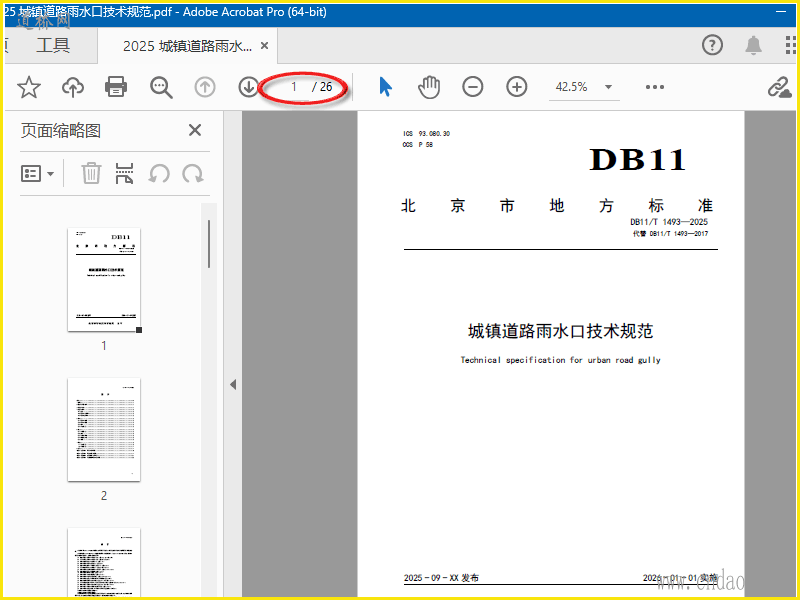Activate the selection arrow tool
The image size is (800, 600).
[x=386, y=87]
